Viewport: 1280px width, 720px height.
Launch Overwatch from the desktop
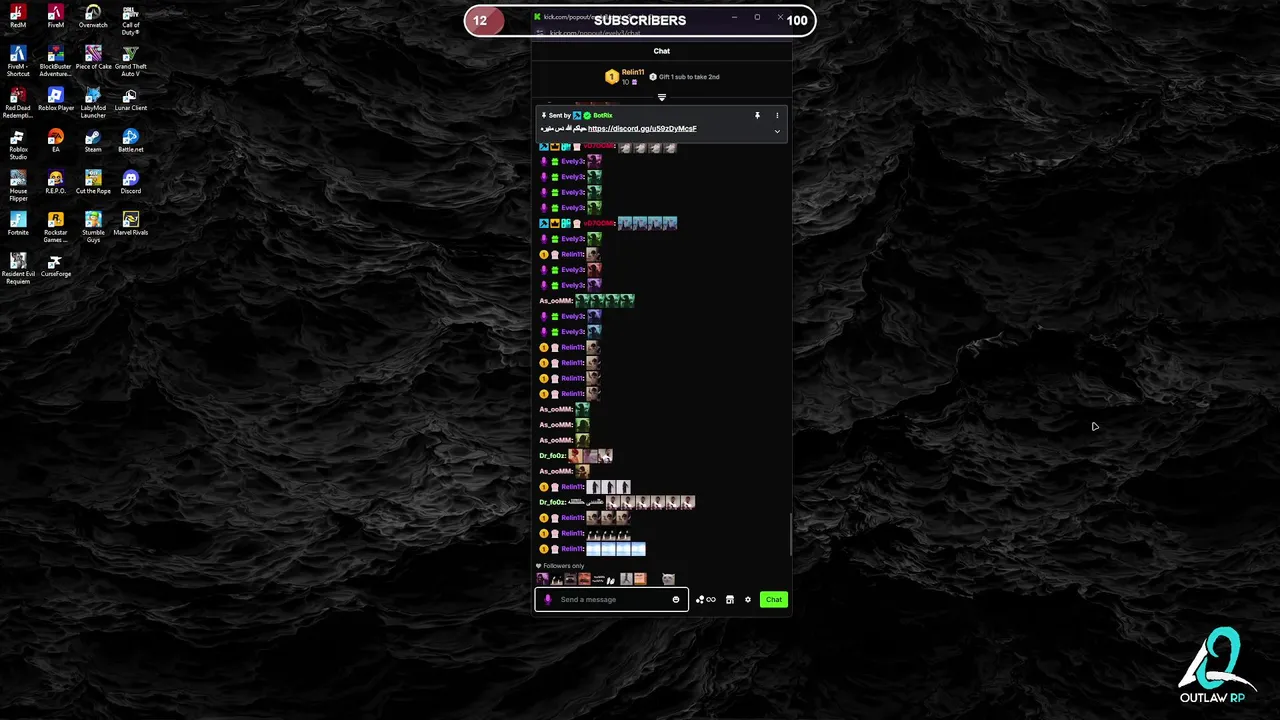pyautogui.click(x=93, y=16)
